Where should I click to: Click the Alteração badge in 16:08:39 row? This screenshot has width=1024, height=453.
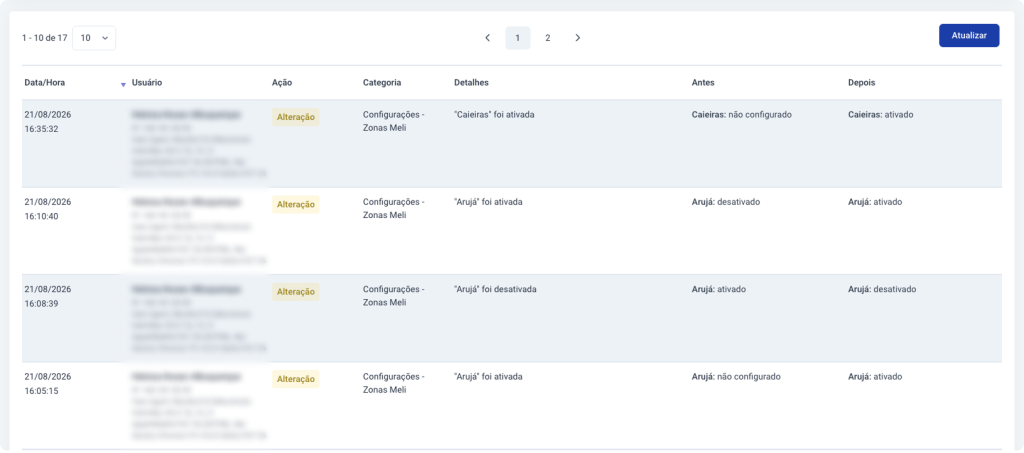pos(296,292)
